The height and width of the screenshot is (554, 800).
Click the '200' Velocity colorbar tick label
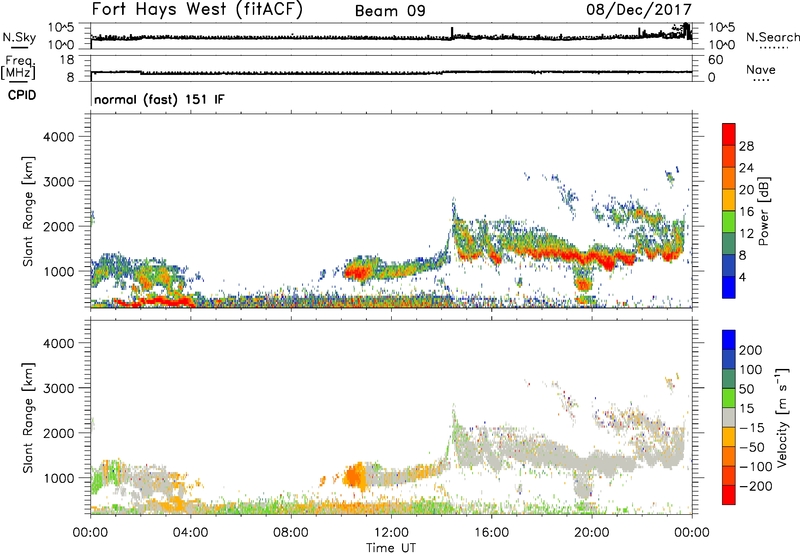(x=751, y=350)
